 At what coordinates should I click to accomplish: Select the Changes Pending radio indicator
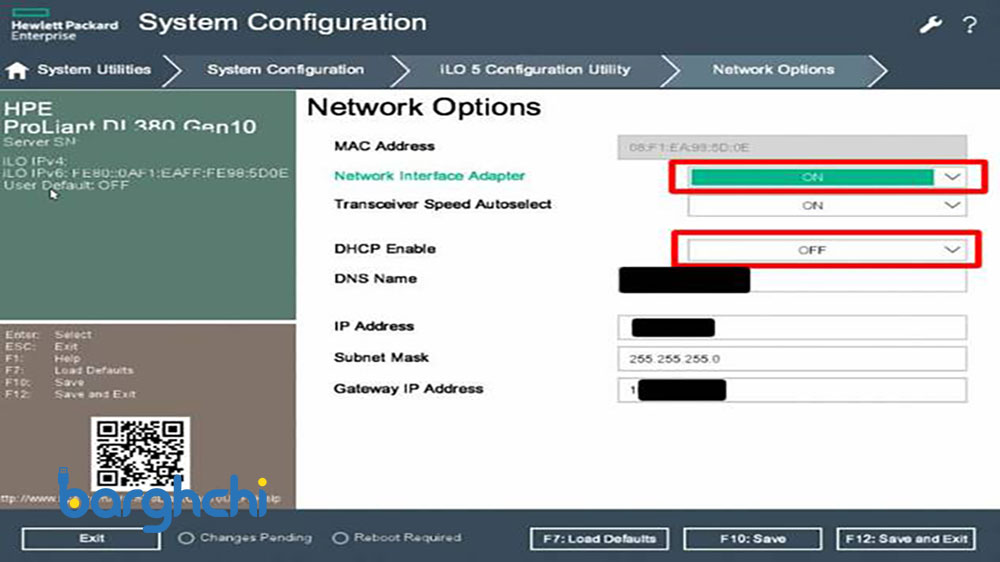186,538
